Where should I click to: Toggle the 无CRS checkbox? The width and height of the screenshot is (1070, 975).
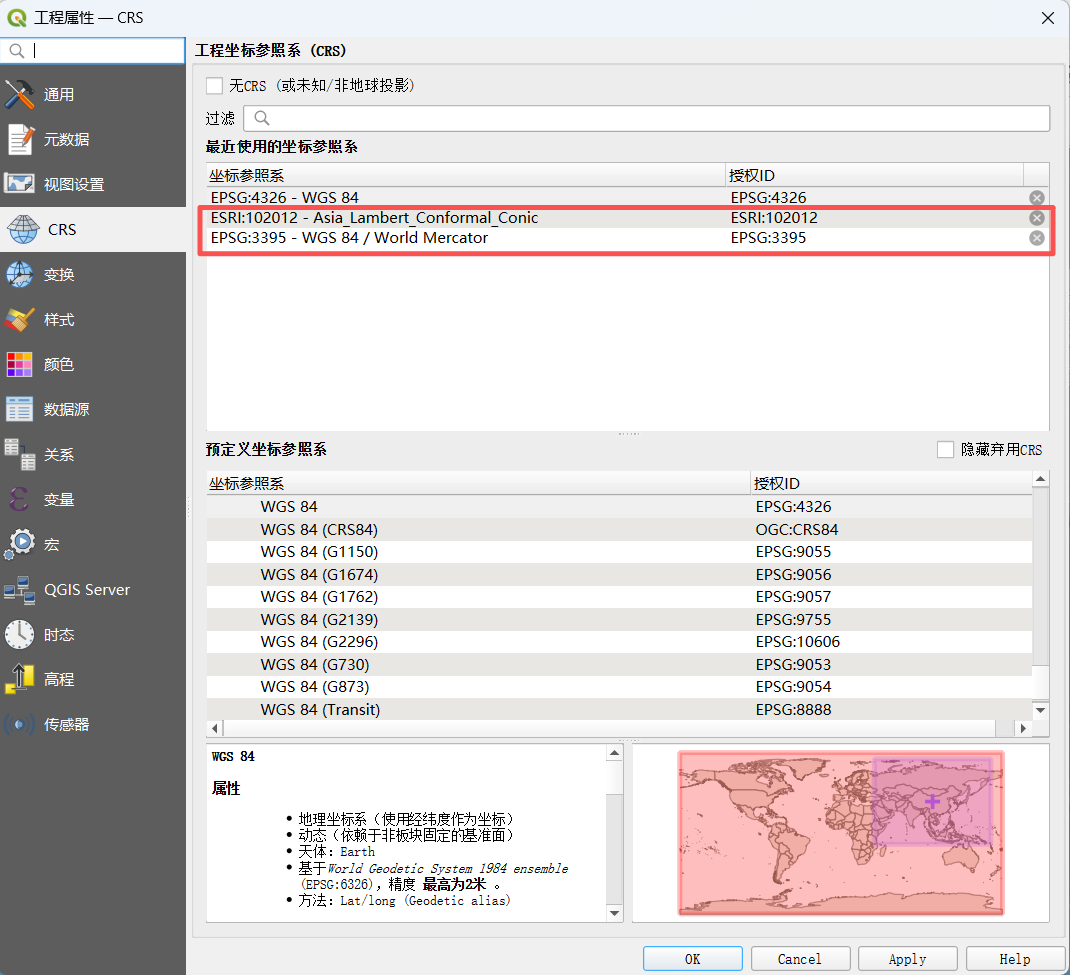[x=214, y=85]
